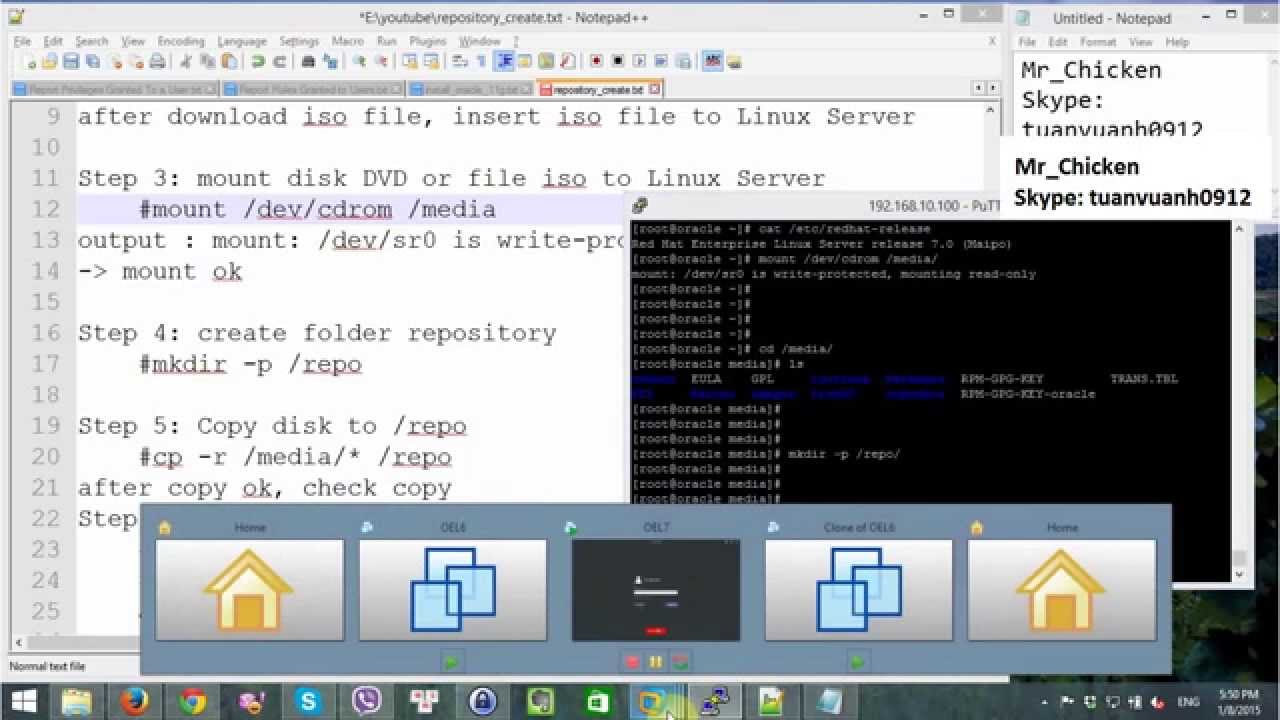Click the #mount /dev/cdrom /media line
1280x720 pixels.
[317, 209]
